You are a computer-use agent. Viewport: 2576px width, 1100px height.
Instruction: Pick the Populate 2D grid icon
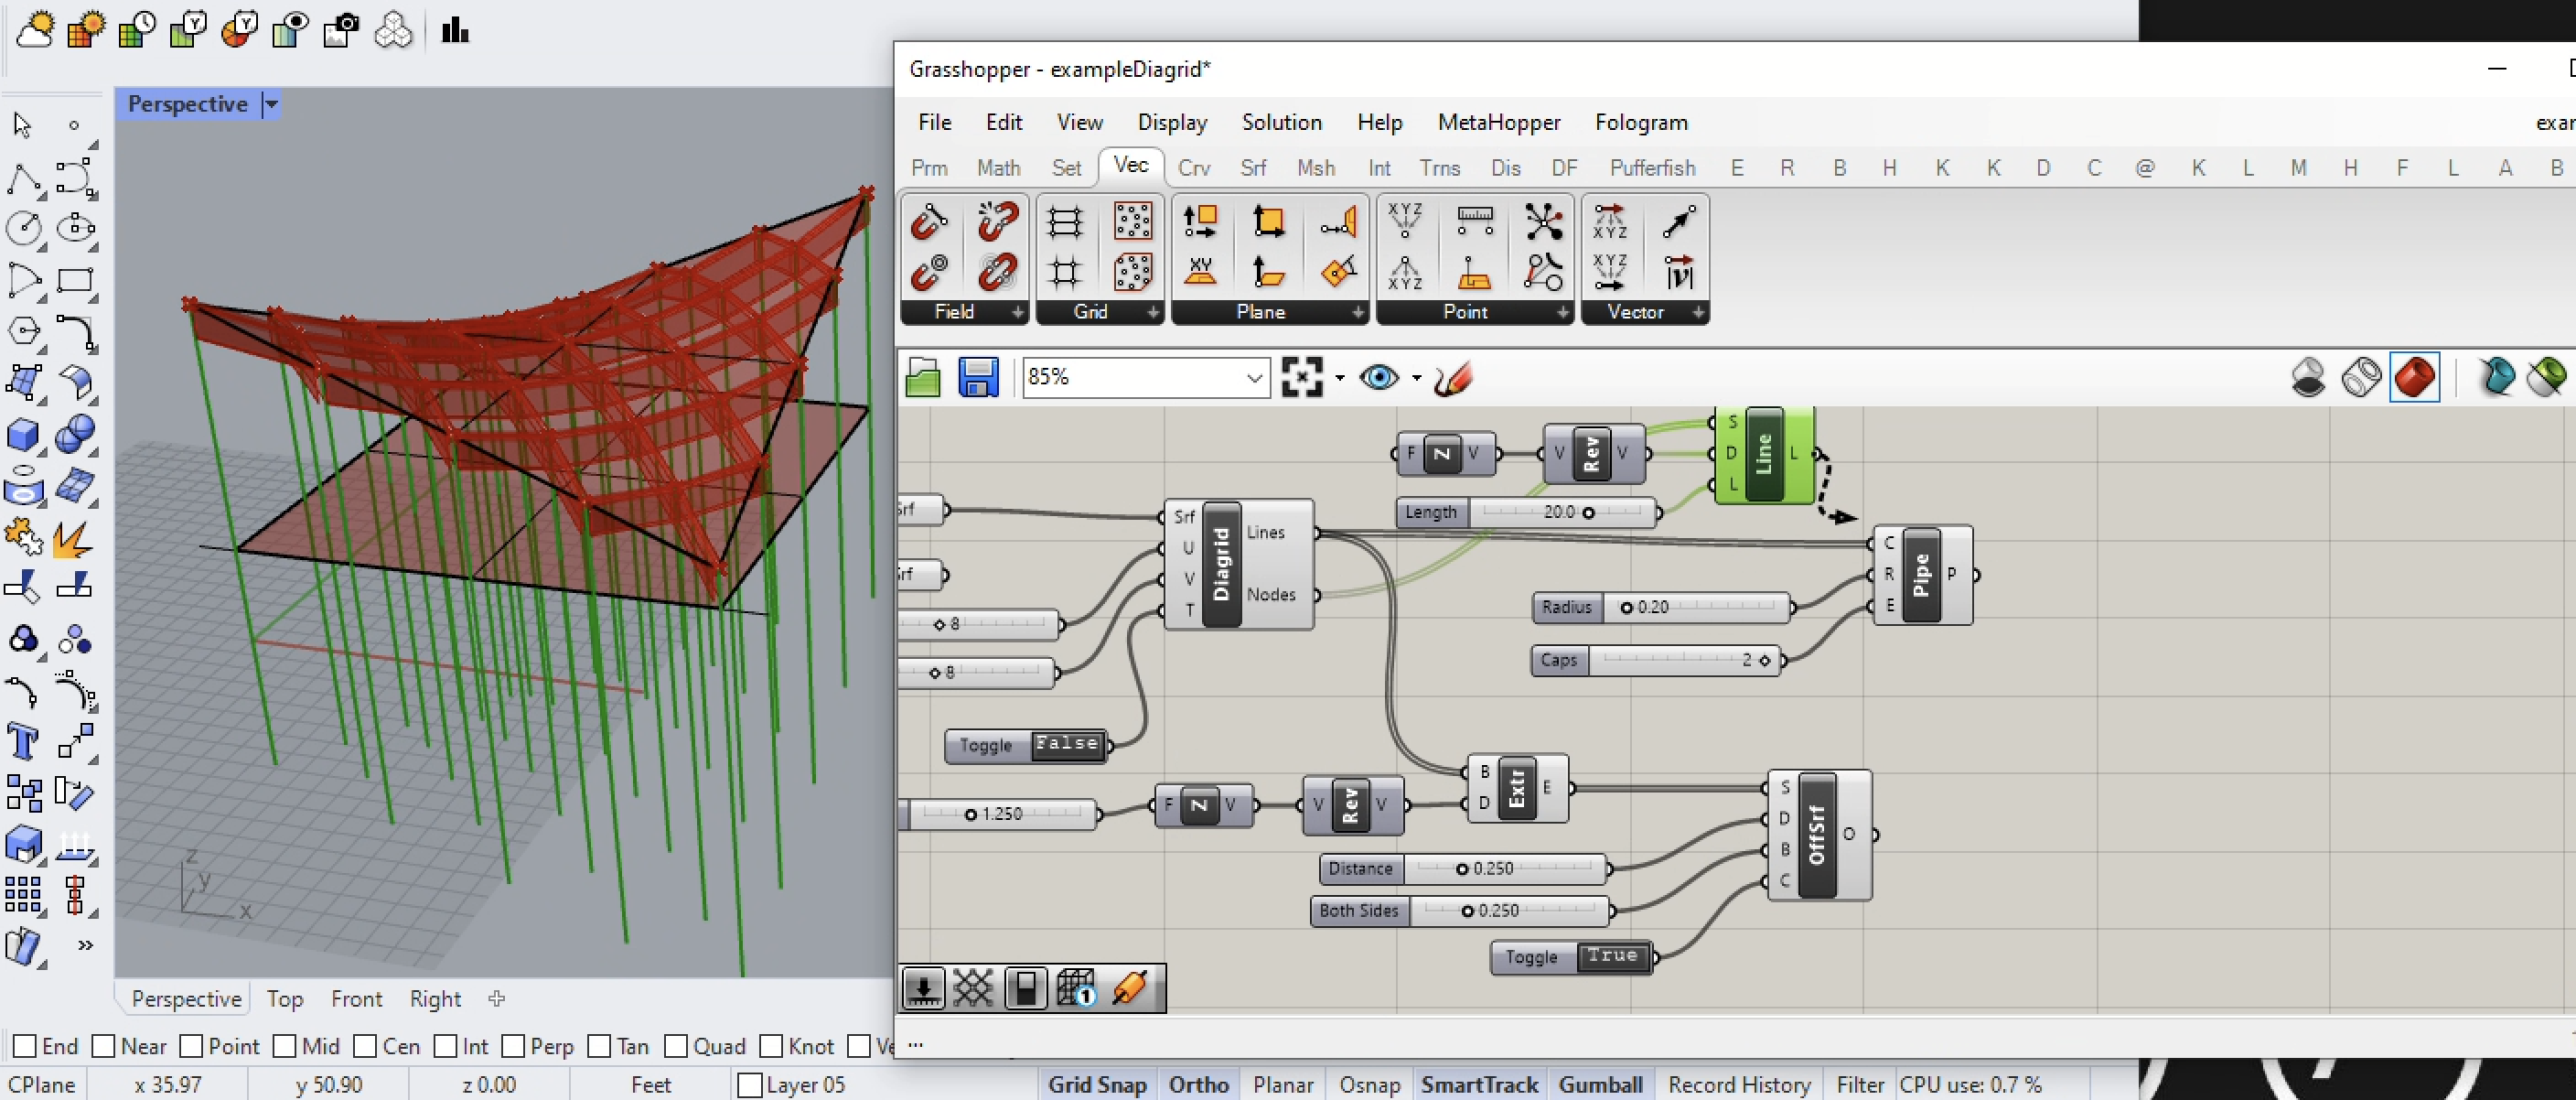pyautogui.click(x=1132, y=222)
